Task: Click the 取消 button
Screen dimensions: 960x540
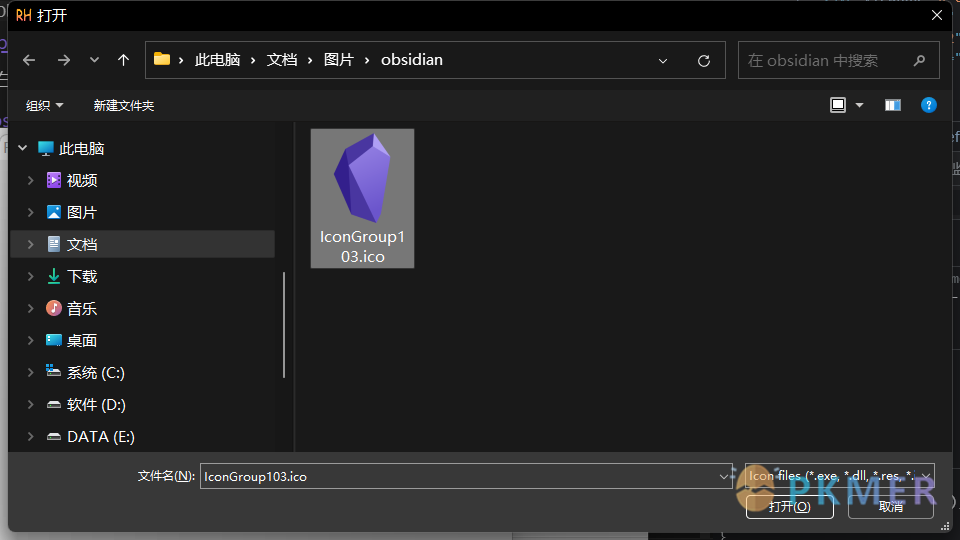Action: [x=890, y=506]
